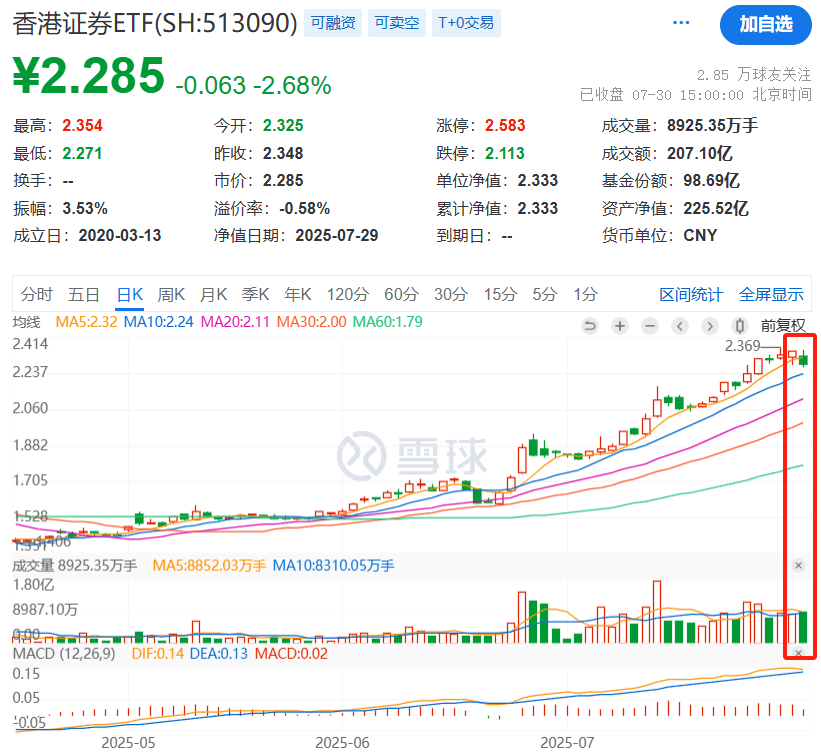Image resolution: width=821 pixels, height=756 pixels.
Task: Click the MA5:2.32 moving average label
Action: 86,322
